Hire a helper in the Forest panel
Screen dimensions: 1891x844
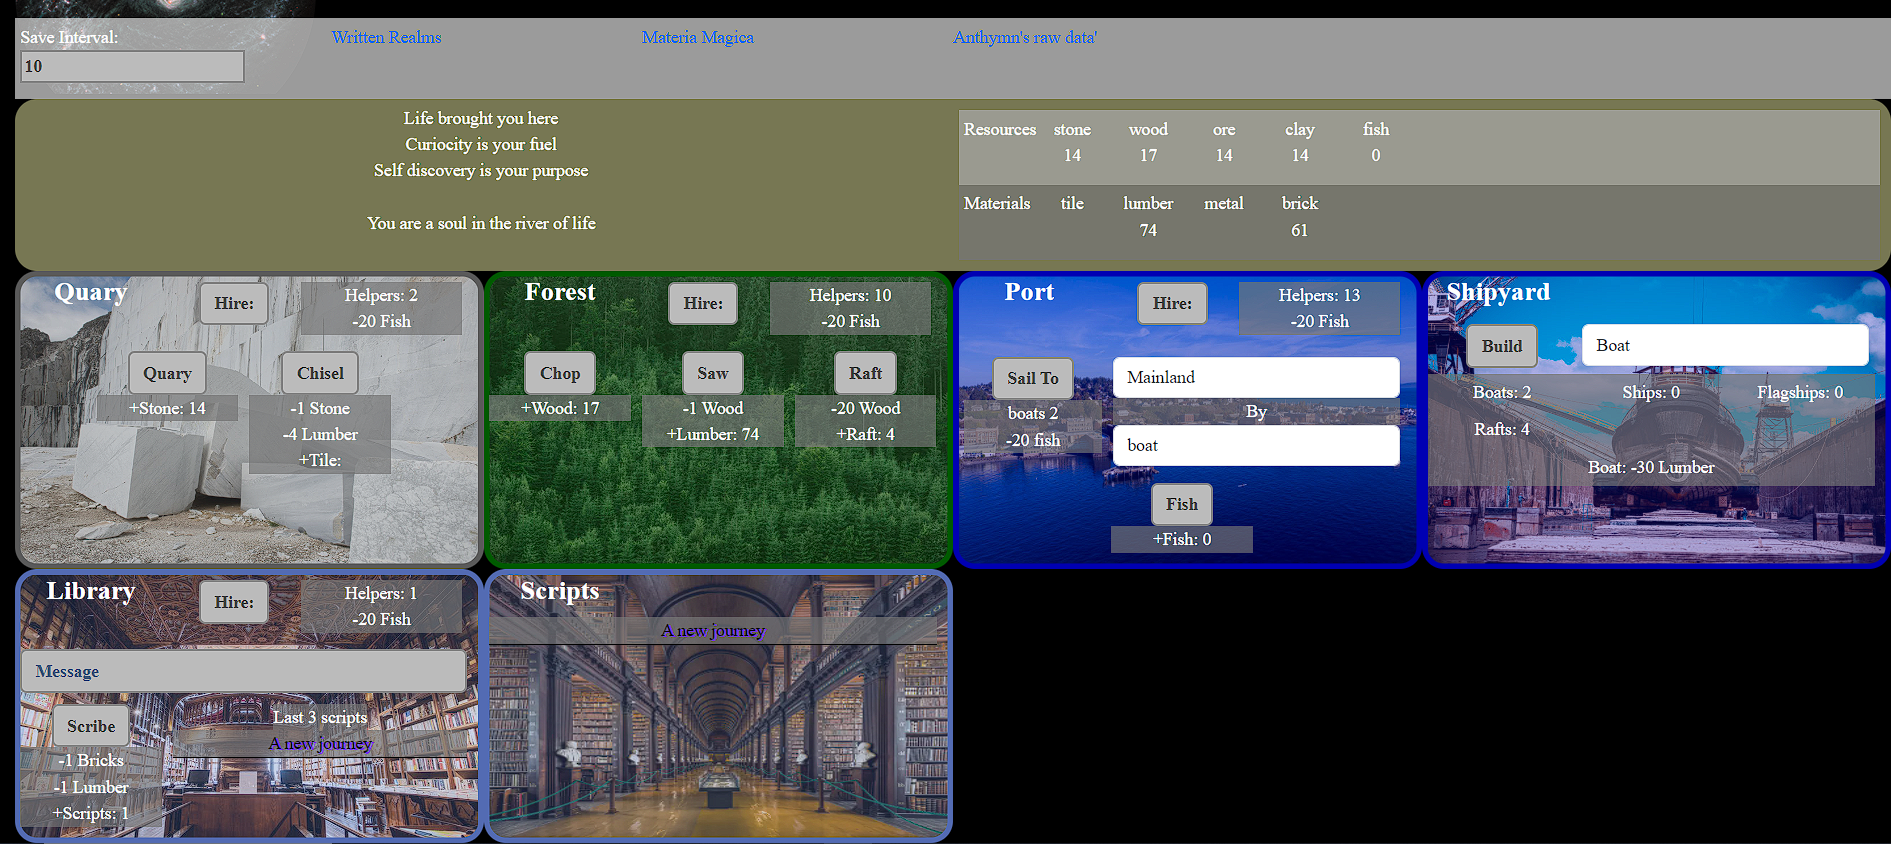point(702,303)
